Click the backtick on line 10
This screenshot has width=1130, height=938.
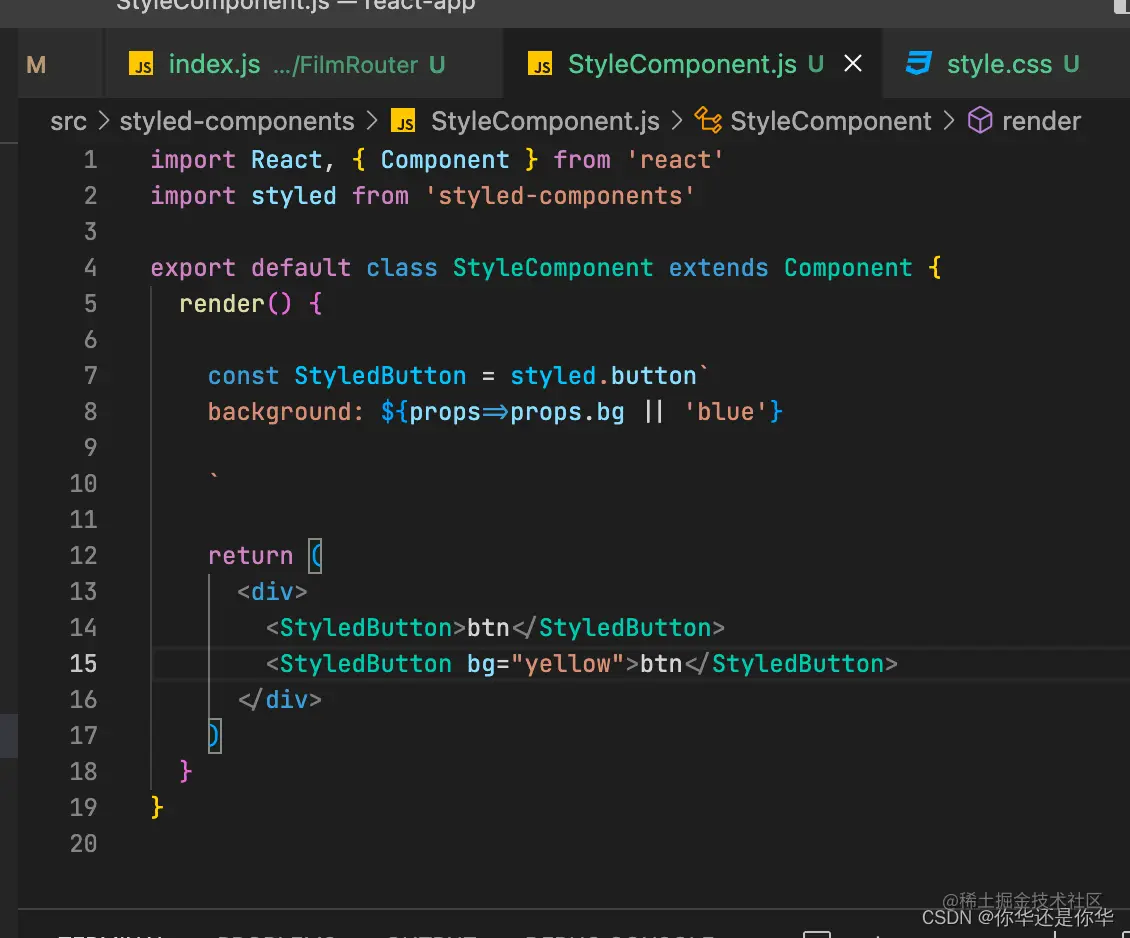click(x=213, y=475)
